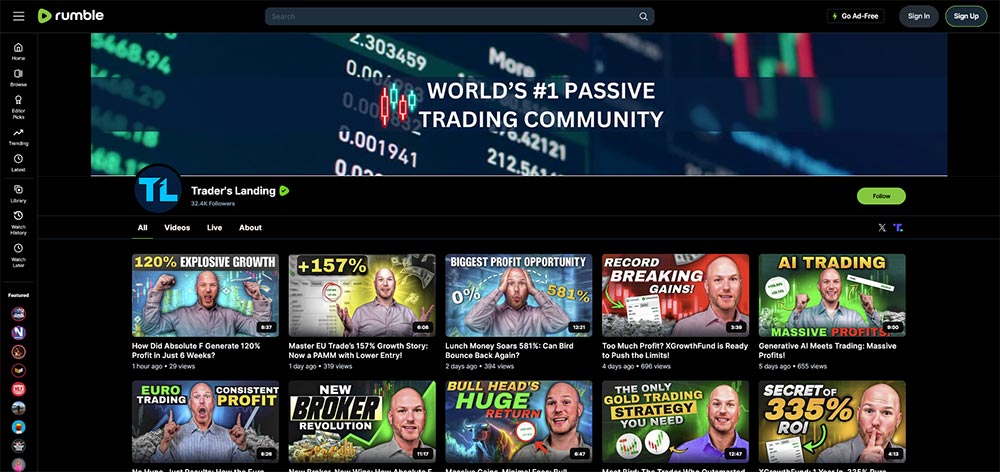Click the green verified badge
This screenshot has height=472, width=1000.
click(x=284, y=190)
